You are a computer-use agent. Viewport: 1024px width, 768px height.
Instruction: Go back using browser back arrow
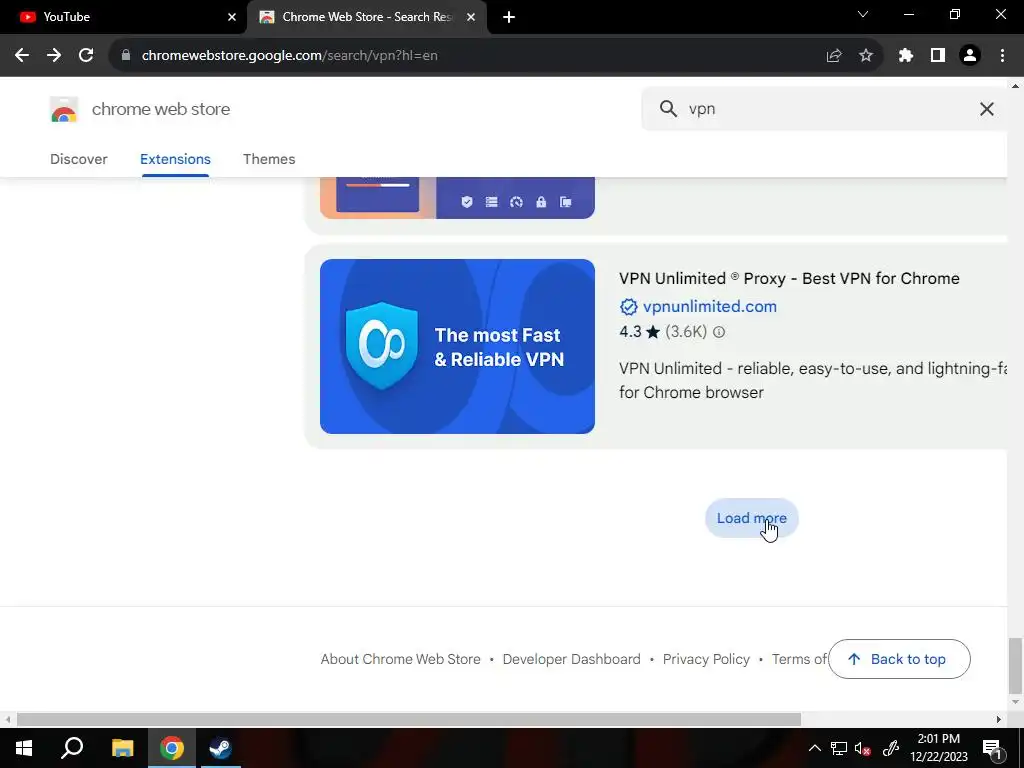tap(22, 56)
